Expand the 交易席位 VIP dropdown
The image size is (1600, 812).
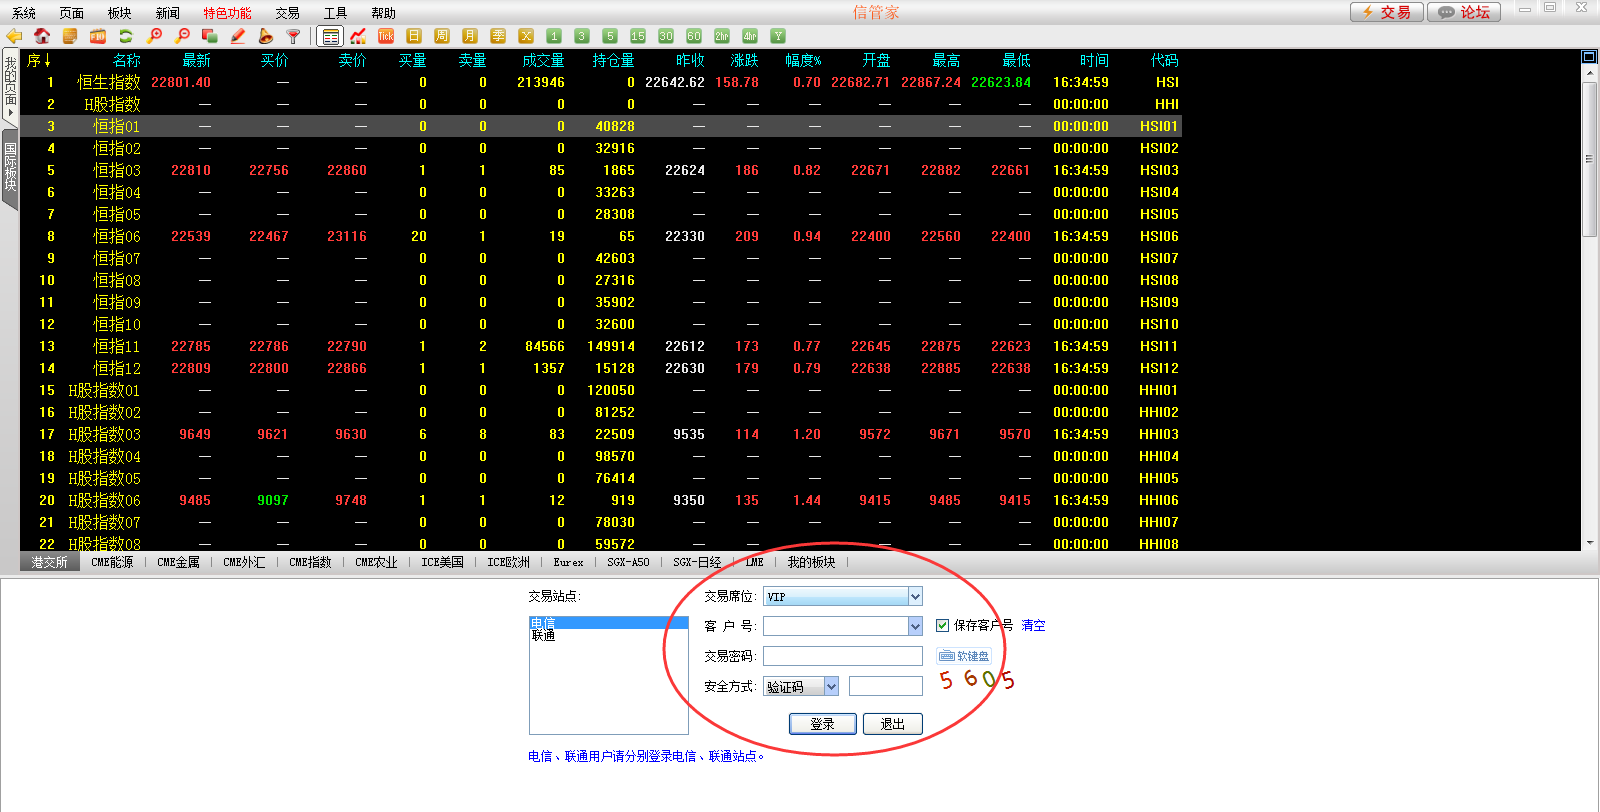[x=915, y=597]
